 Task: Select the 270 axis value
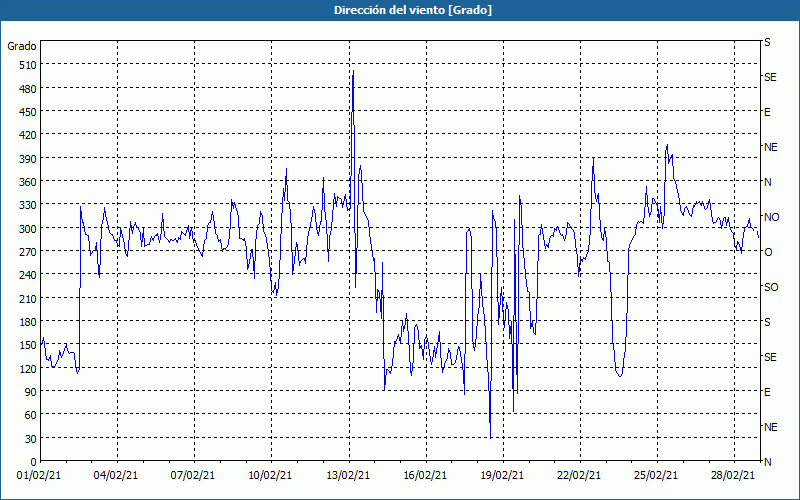point(28,252)
